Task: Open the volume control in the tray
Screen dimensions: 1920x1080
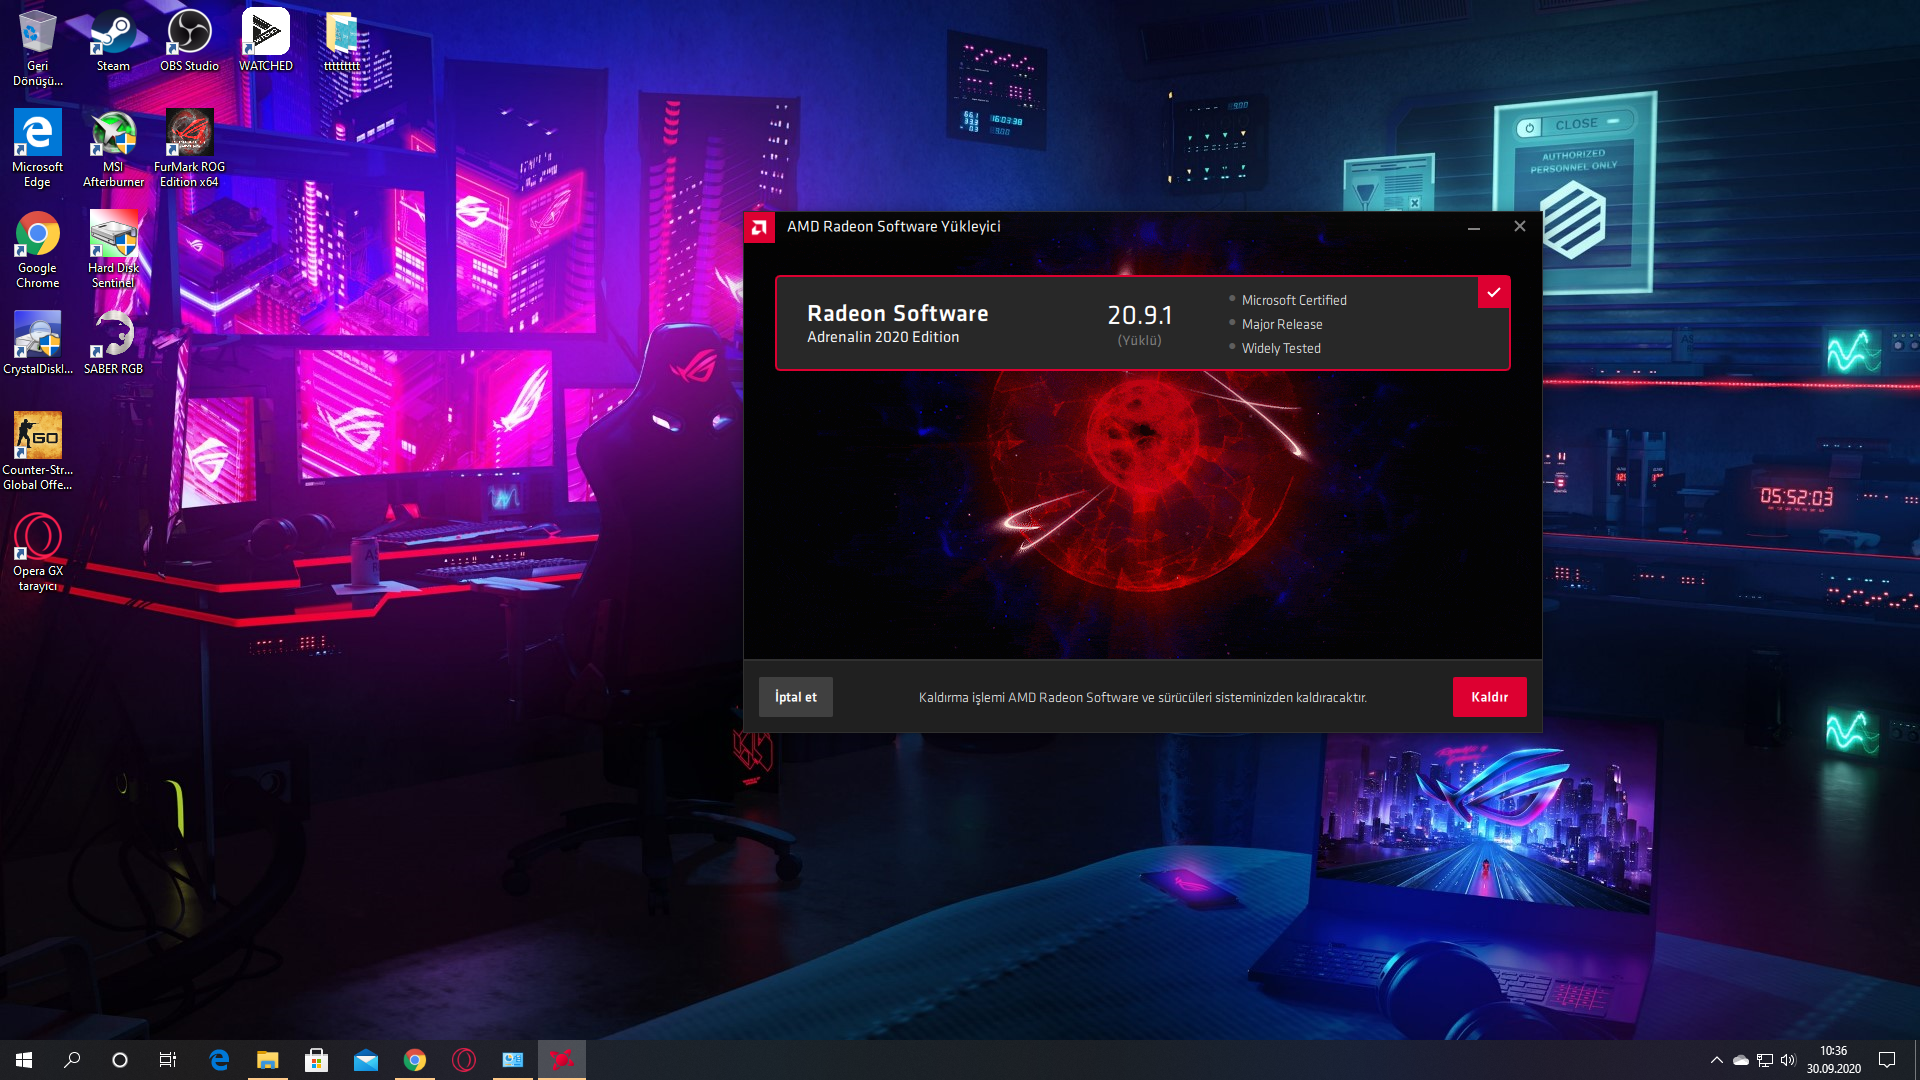Action: point(1788,1060)
